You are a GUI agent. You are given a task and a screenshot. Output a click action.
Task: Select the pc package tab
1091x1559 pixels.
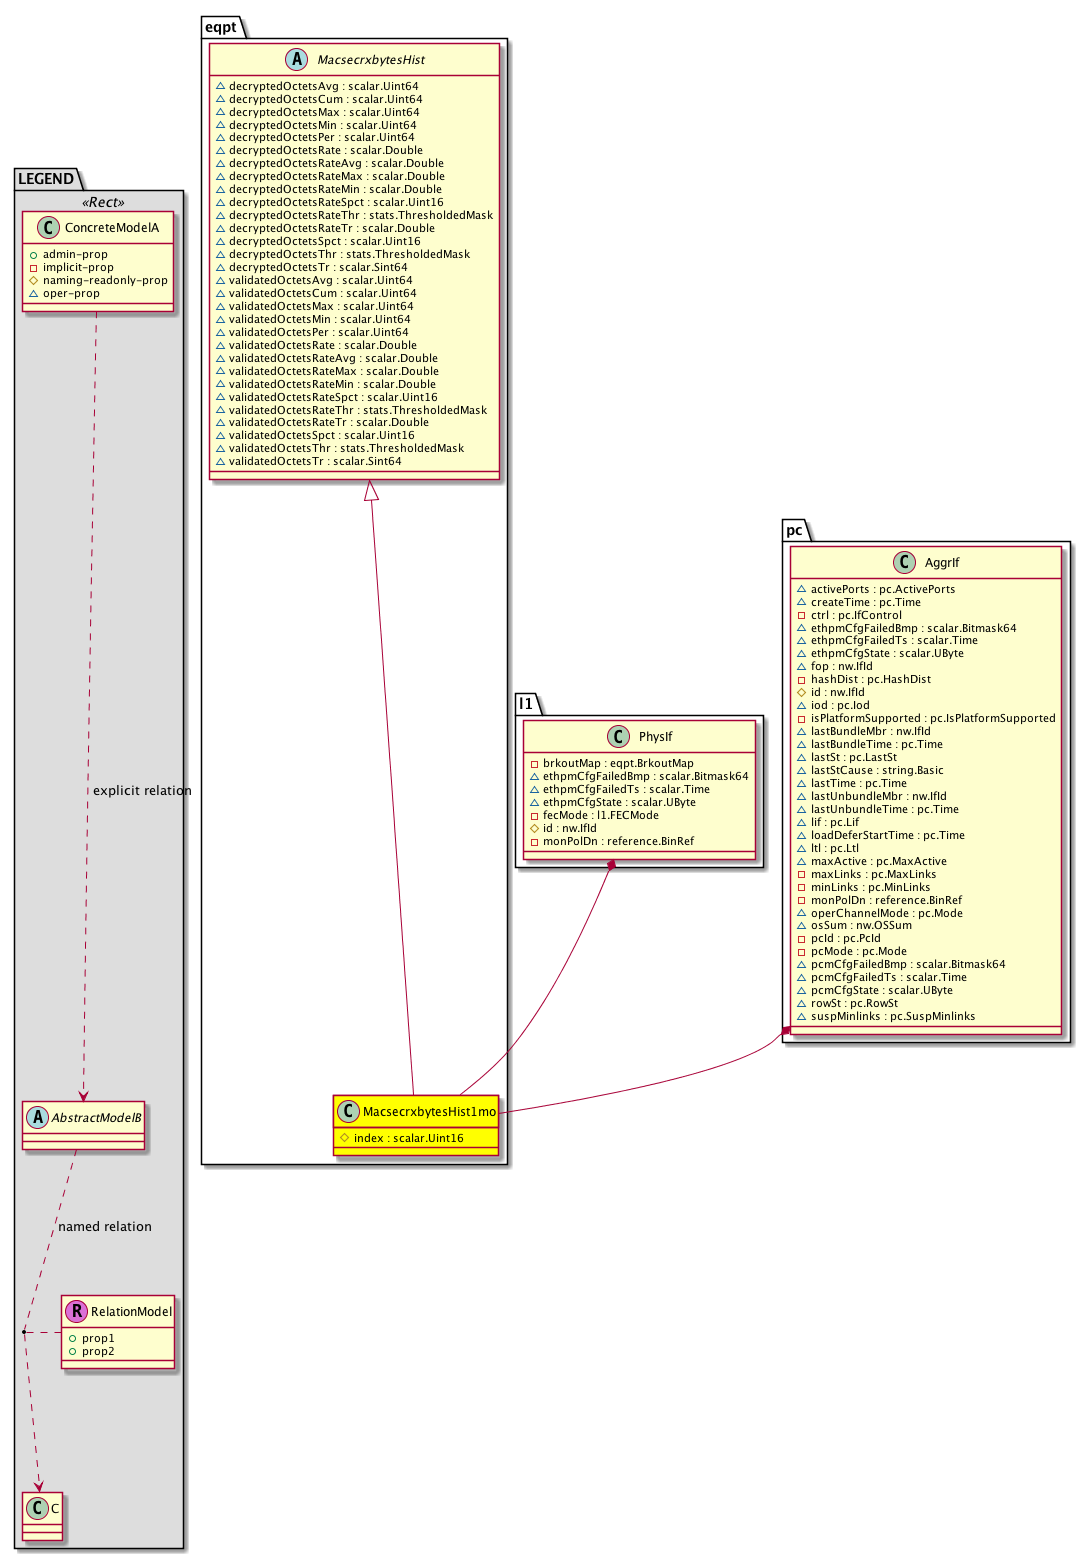pyautogui.click(x=794, y=530)
